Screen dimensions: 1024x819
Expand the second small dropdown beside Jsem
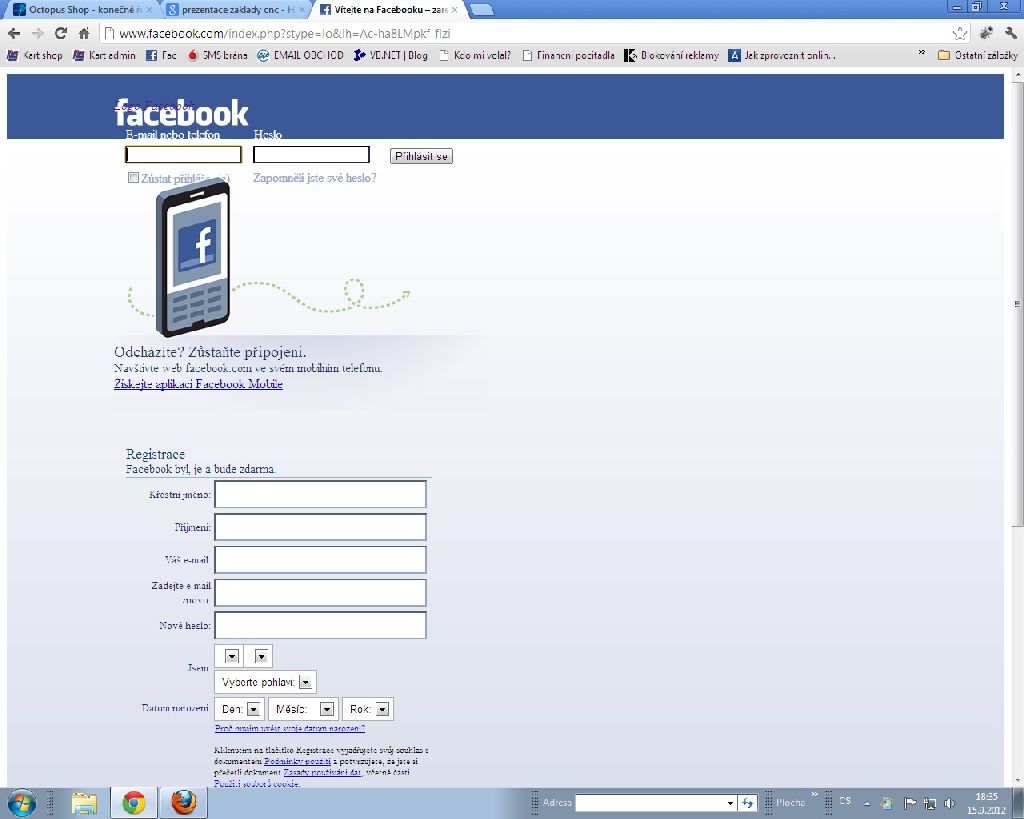coord(261,656)
